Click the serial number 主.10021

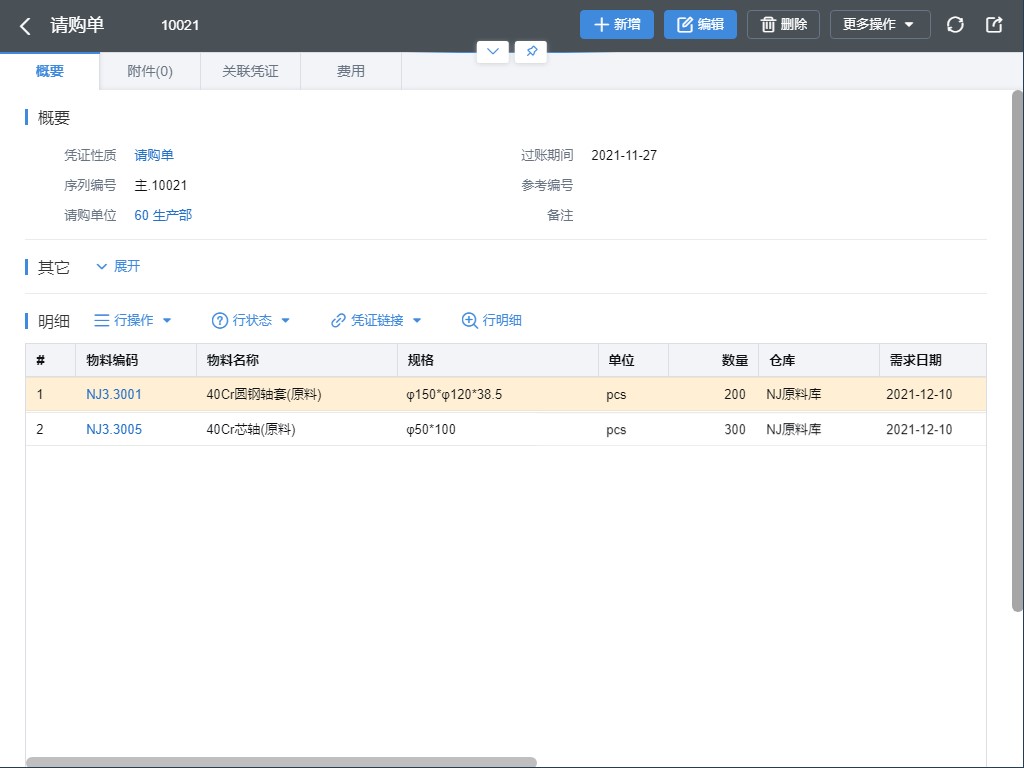point(161,185)
